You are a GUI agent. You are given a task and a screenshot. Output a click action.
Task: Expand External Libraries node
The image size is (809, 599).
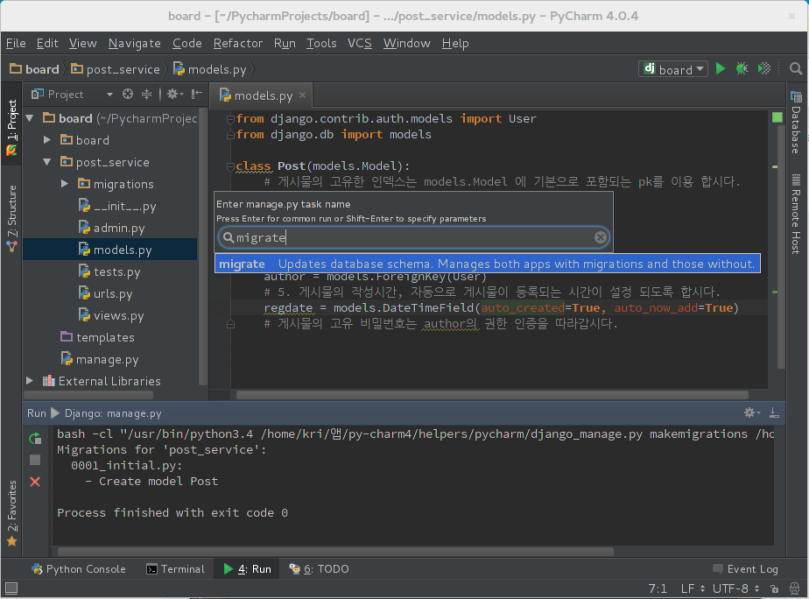click(x=30, y=381)
